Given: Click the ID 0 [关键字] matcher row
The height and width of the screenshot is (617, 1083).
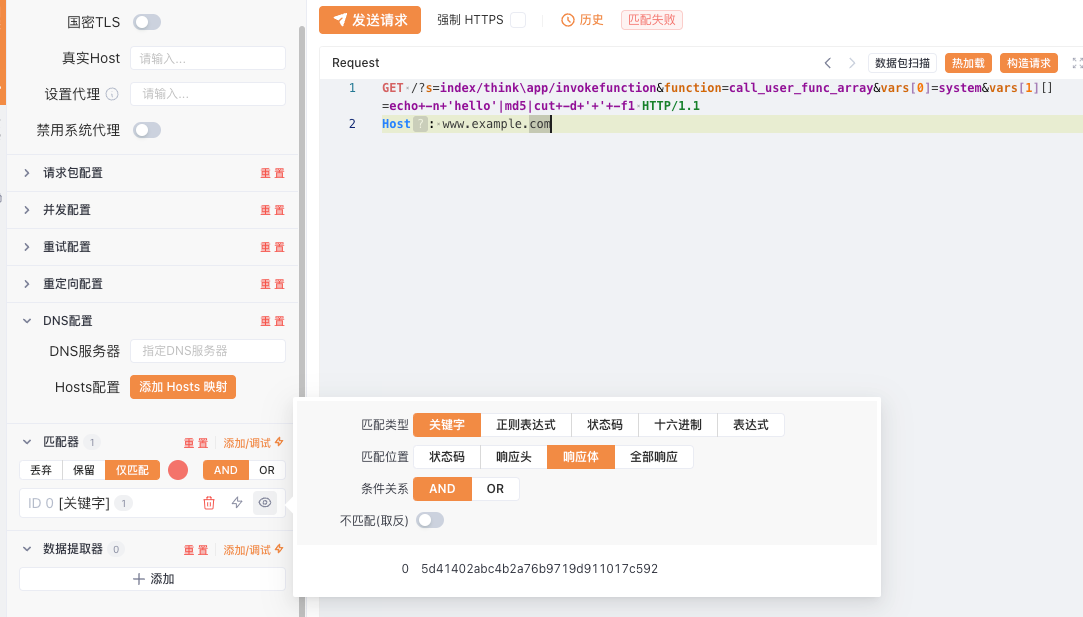Looking at the screenshot, I should (152, 503).
